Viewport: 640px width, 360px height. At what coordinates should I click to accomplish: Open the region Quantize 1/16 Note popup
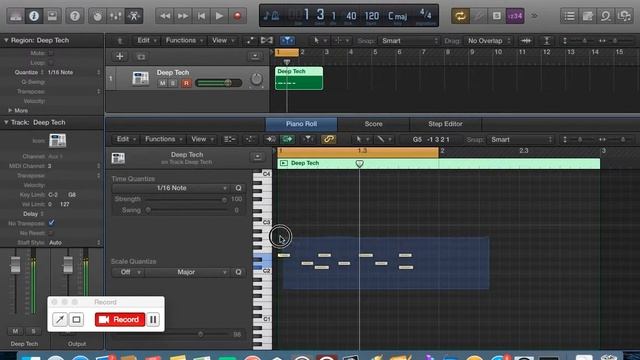click(x=73, y=72)
